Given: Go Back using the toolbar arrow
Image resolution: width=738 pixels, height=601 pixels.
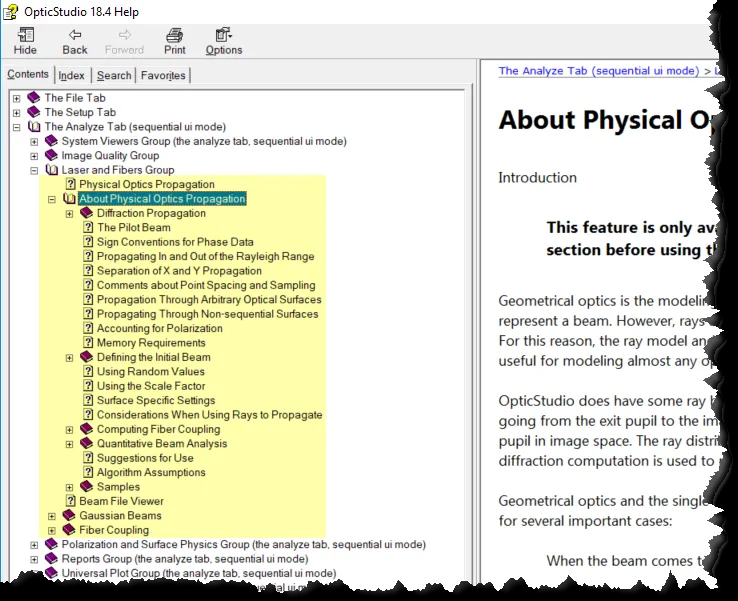Looking at the screenshot, I should (75, 41).
